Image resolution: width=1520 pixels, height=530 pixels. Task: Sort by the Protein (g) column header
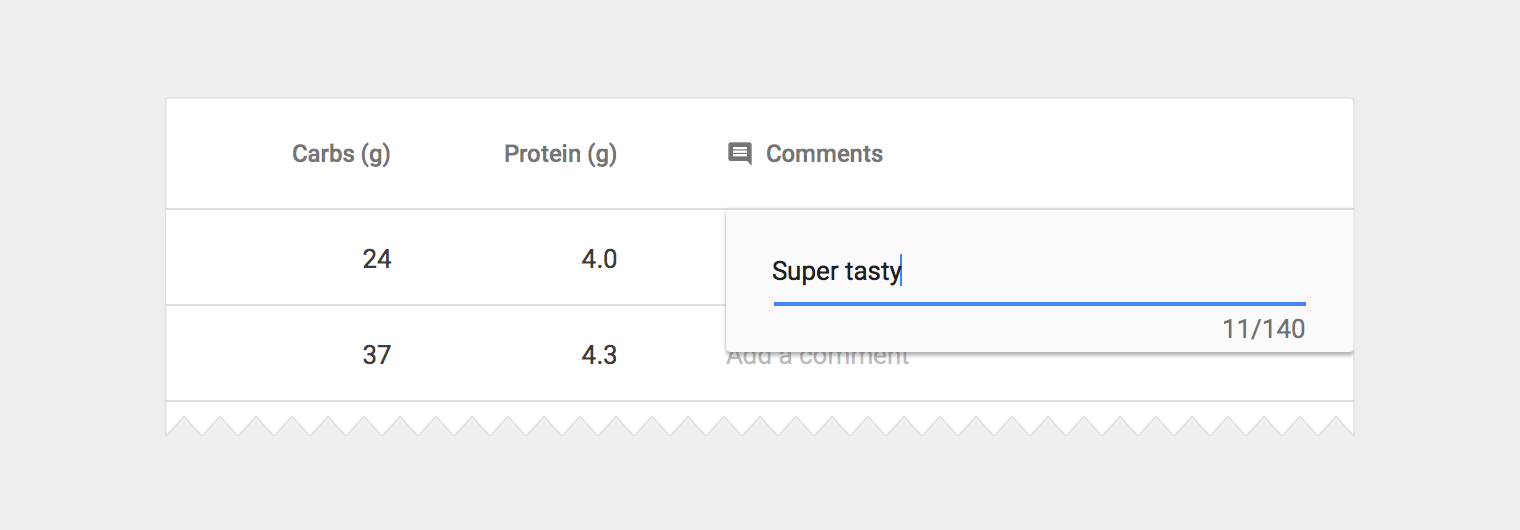(560, 154)
